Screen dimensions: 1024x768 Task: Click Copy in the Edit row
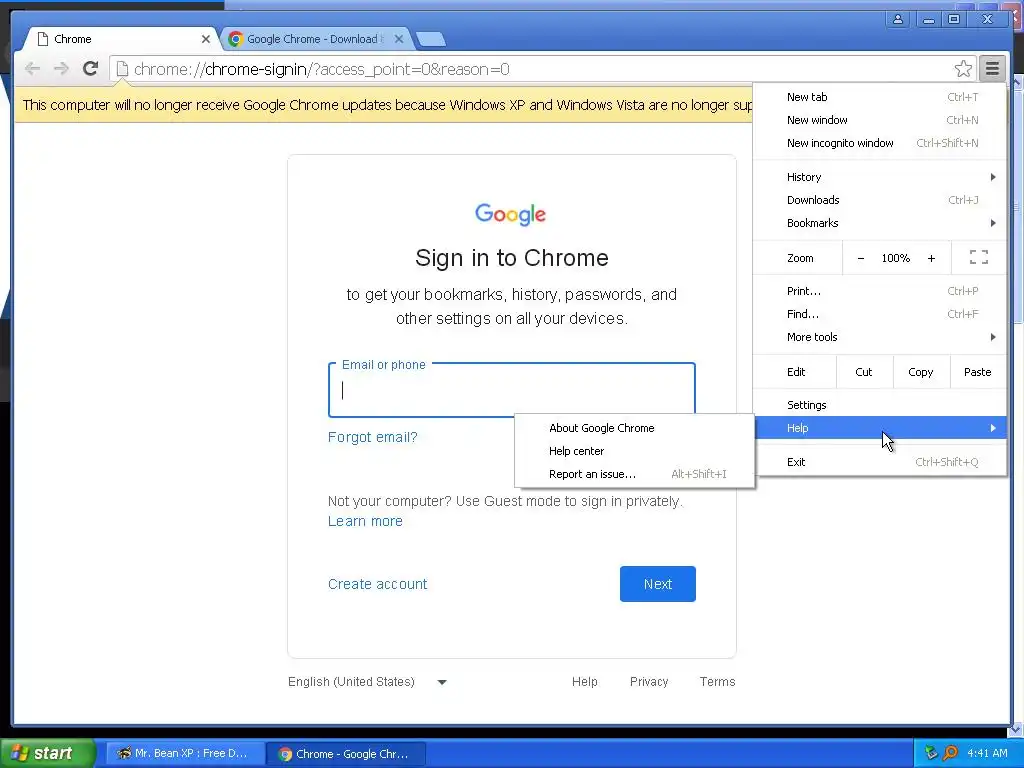click(x=920, y=372)
